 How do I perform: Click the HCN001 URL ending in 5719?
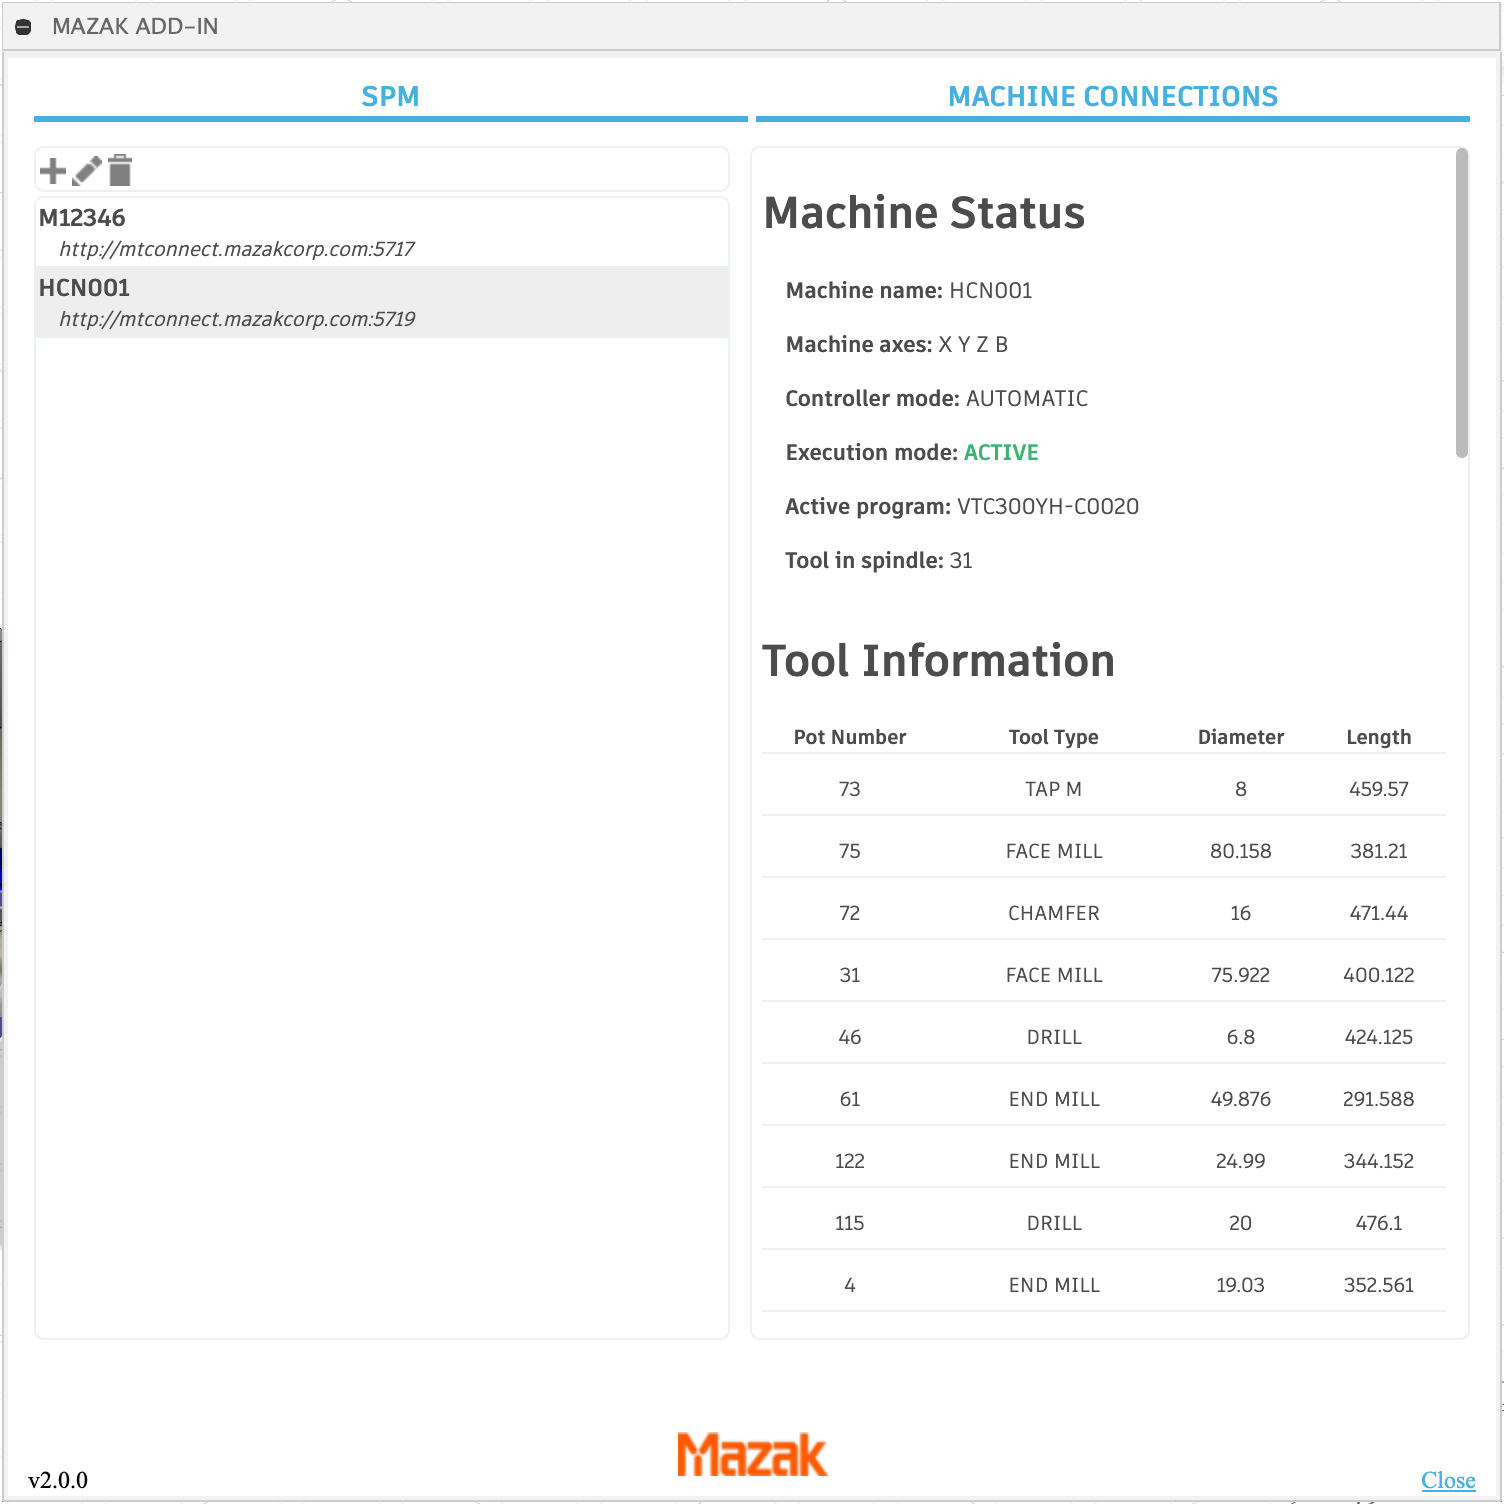click(x=237, y=319)
